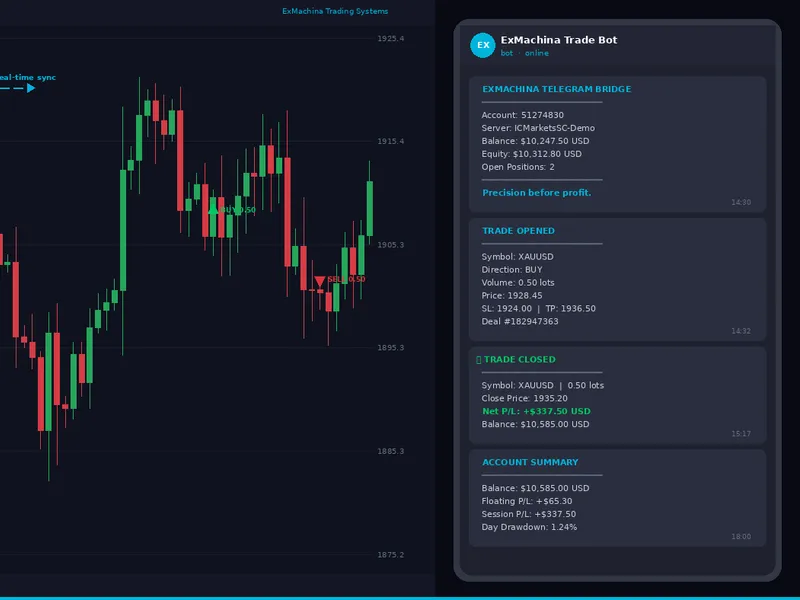Click the 1895.3 price axis label

(x=391, y=348)
